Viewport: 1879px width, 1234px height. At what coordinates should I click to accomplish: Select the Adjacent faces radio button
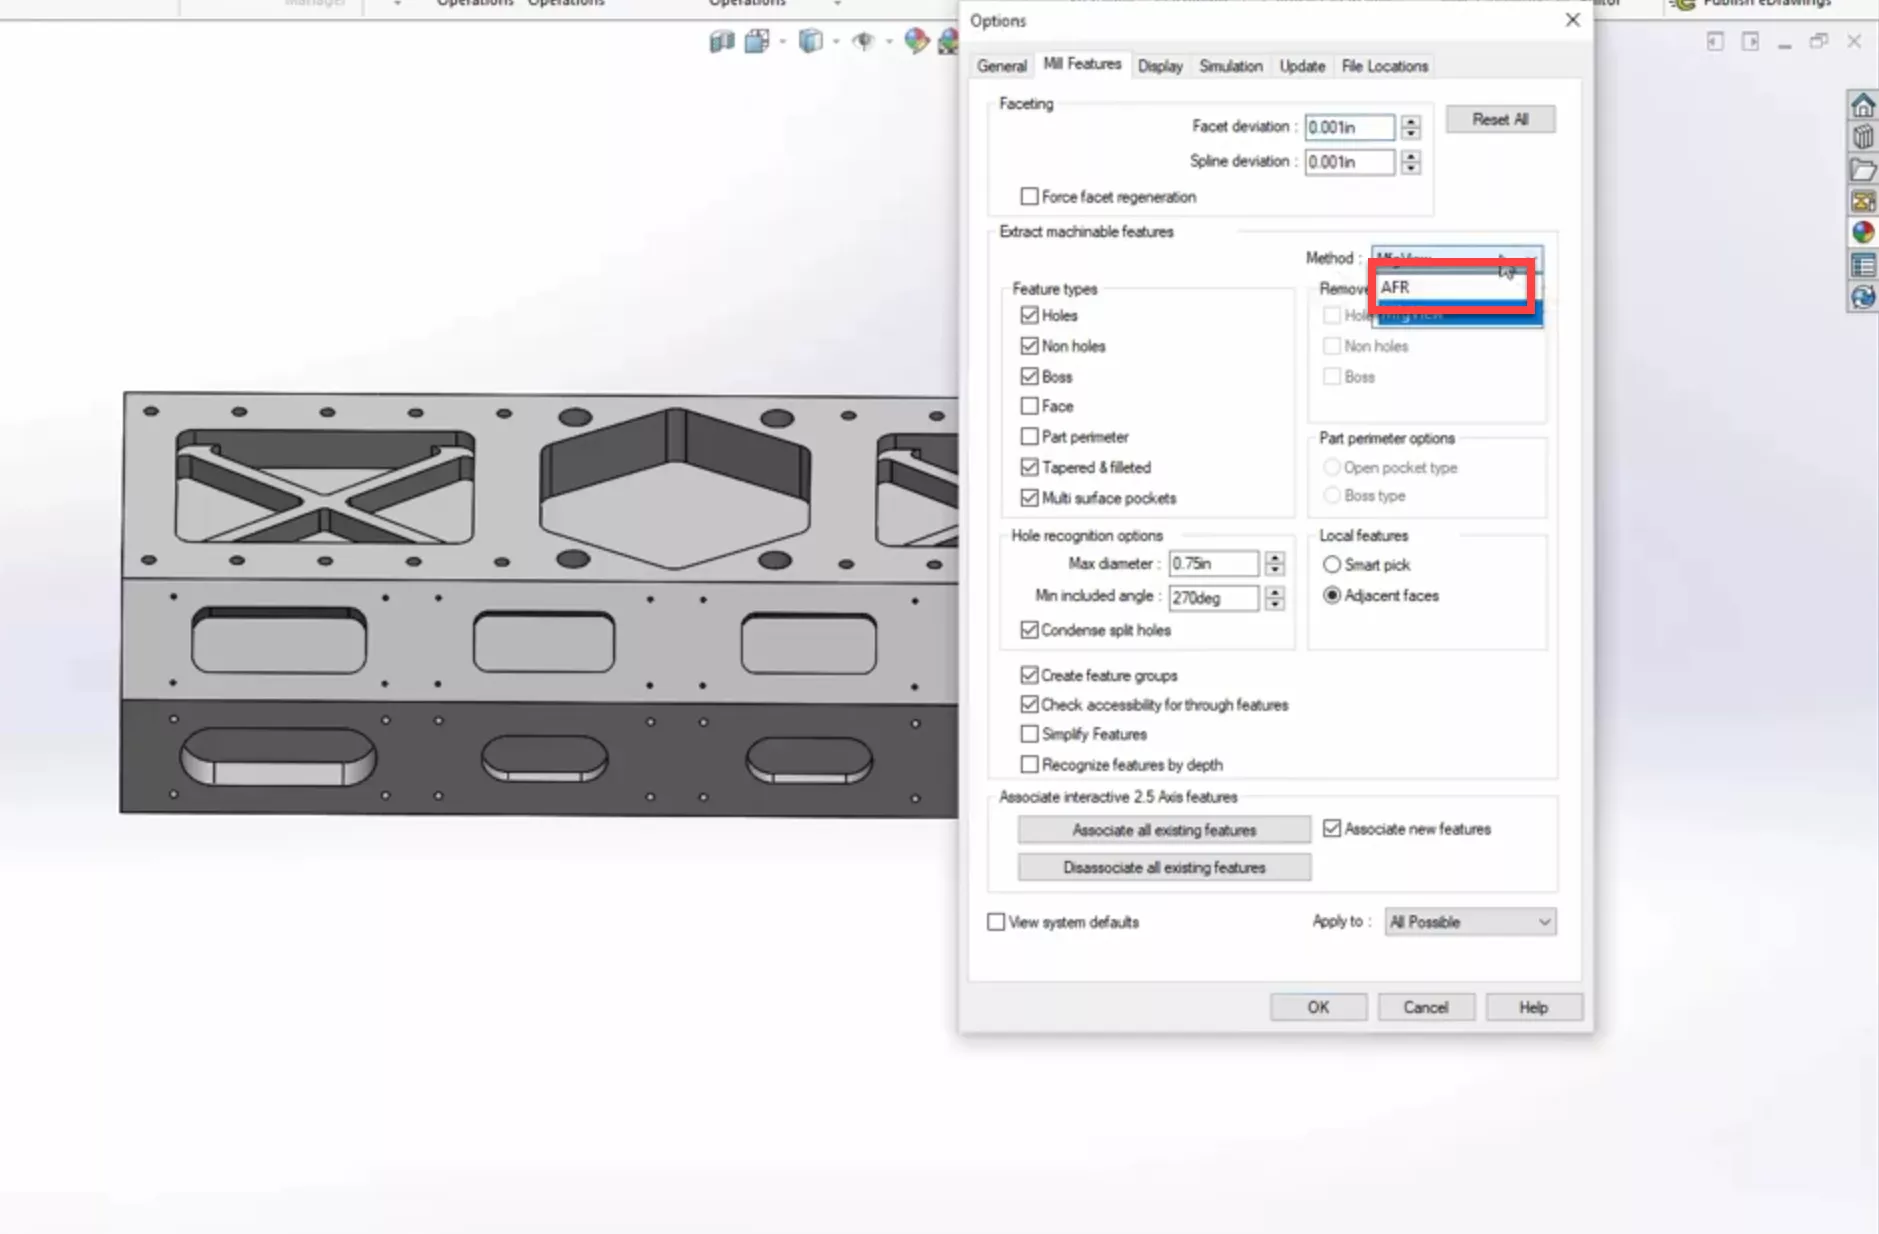1332,596
